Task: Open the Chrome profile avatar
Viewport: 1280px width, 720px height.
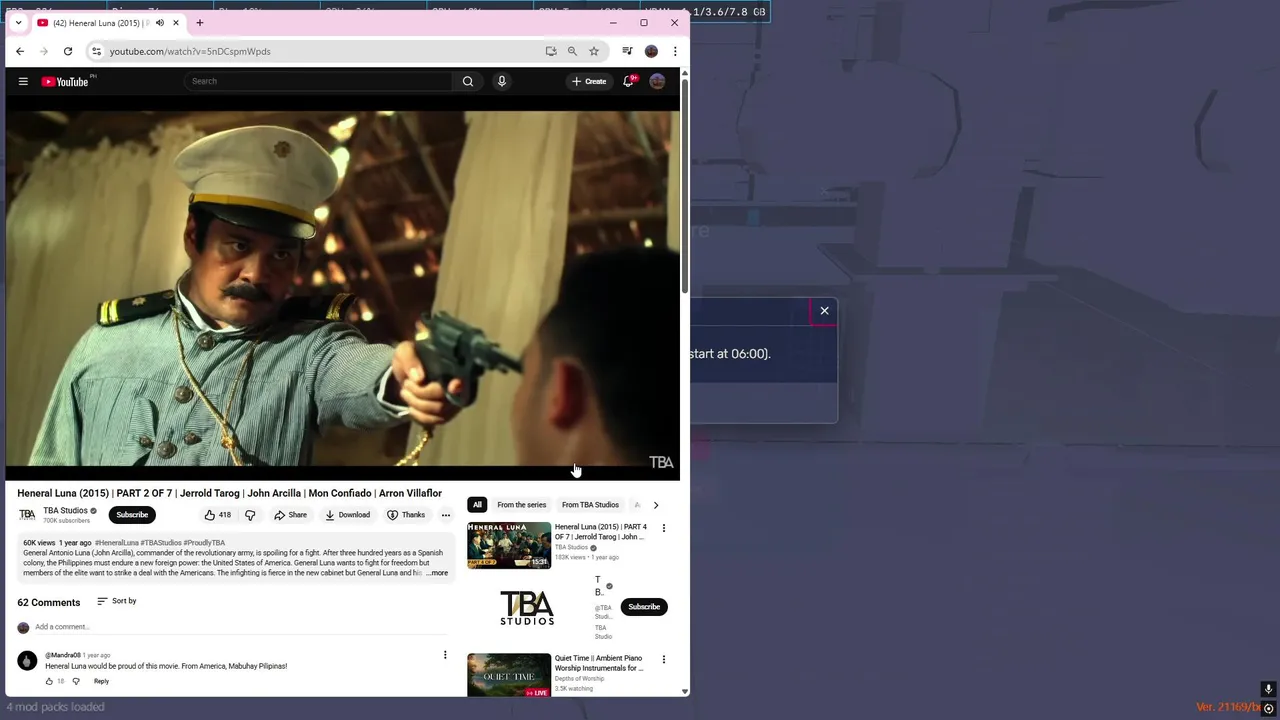Action: click(651, 51)
